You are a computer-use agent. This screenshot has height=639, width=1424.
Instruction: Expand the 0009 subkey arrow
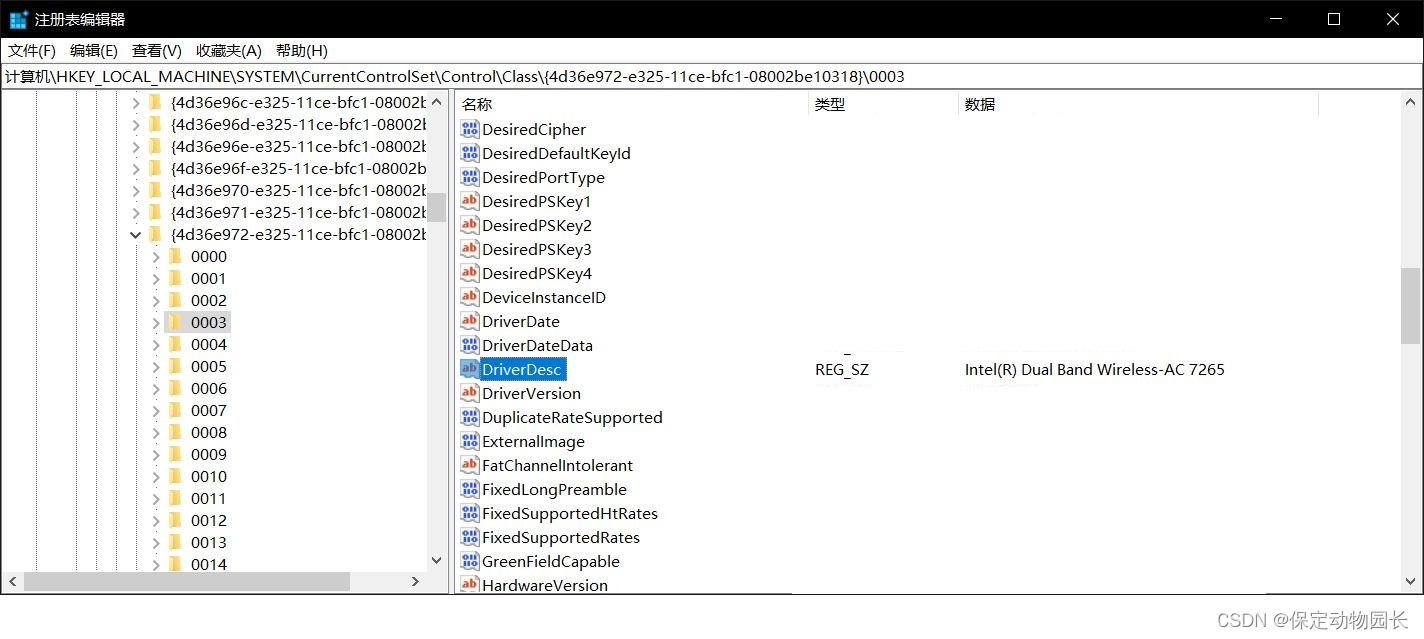point(155,454)
